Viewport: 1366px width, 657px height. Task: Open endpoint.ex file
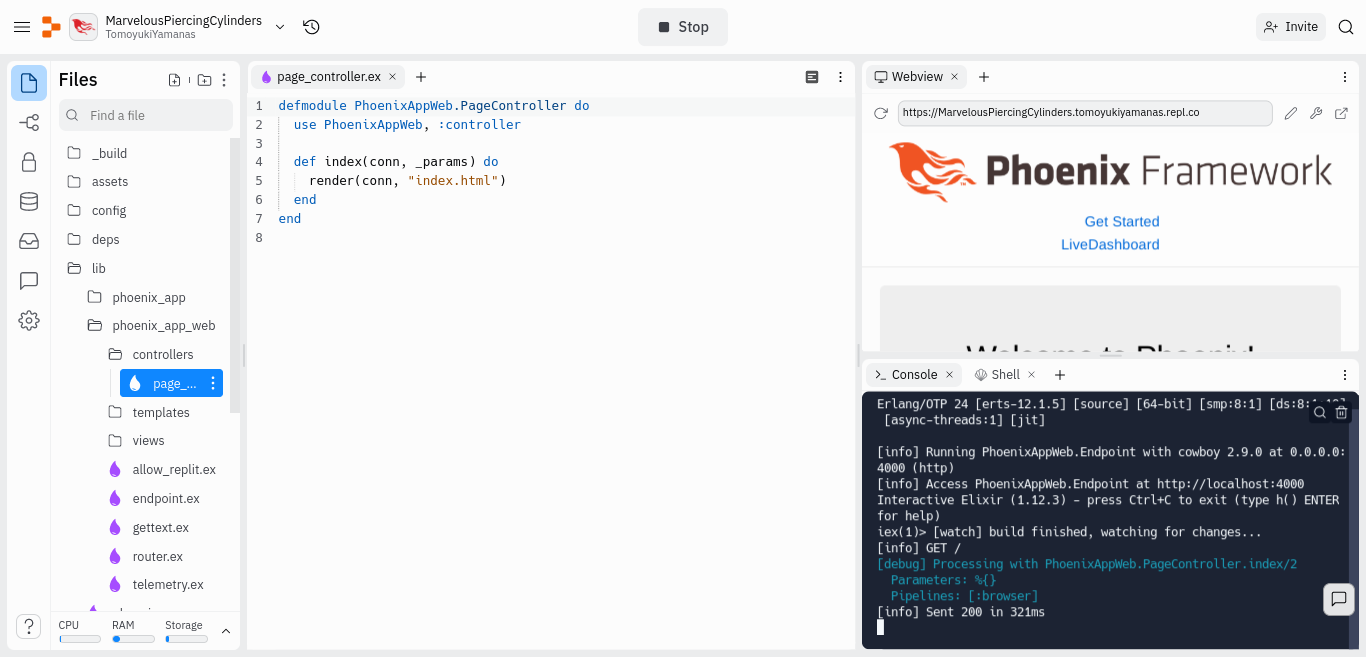point(164,499)
